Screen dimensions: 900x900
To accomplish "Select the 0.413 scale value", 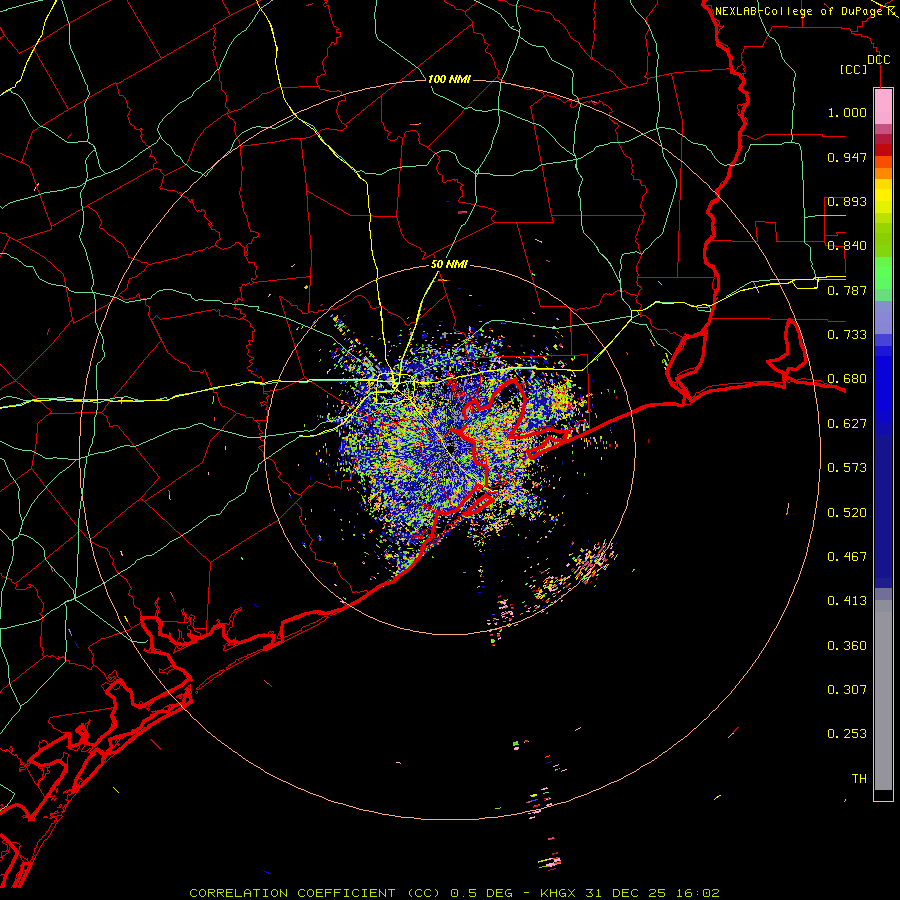I will click(847, 601).
